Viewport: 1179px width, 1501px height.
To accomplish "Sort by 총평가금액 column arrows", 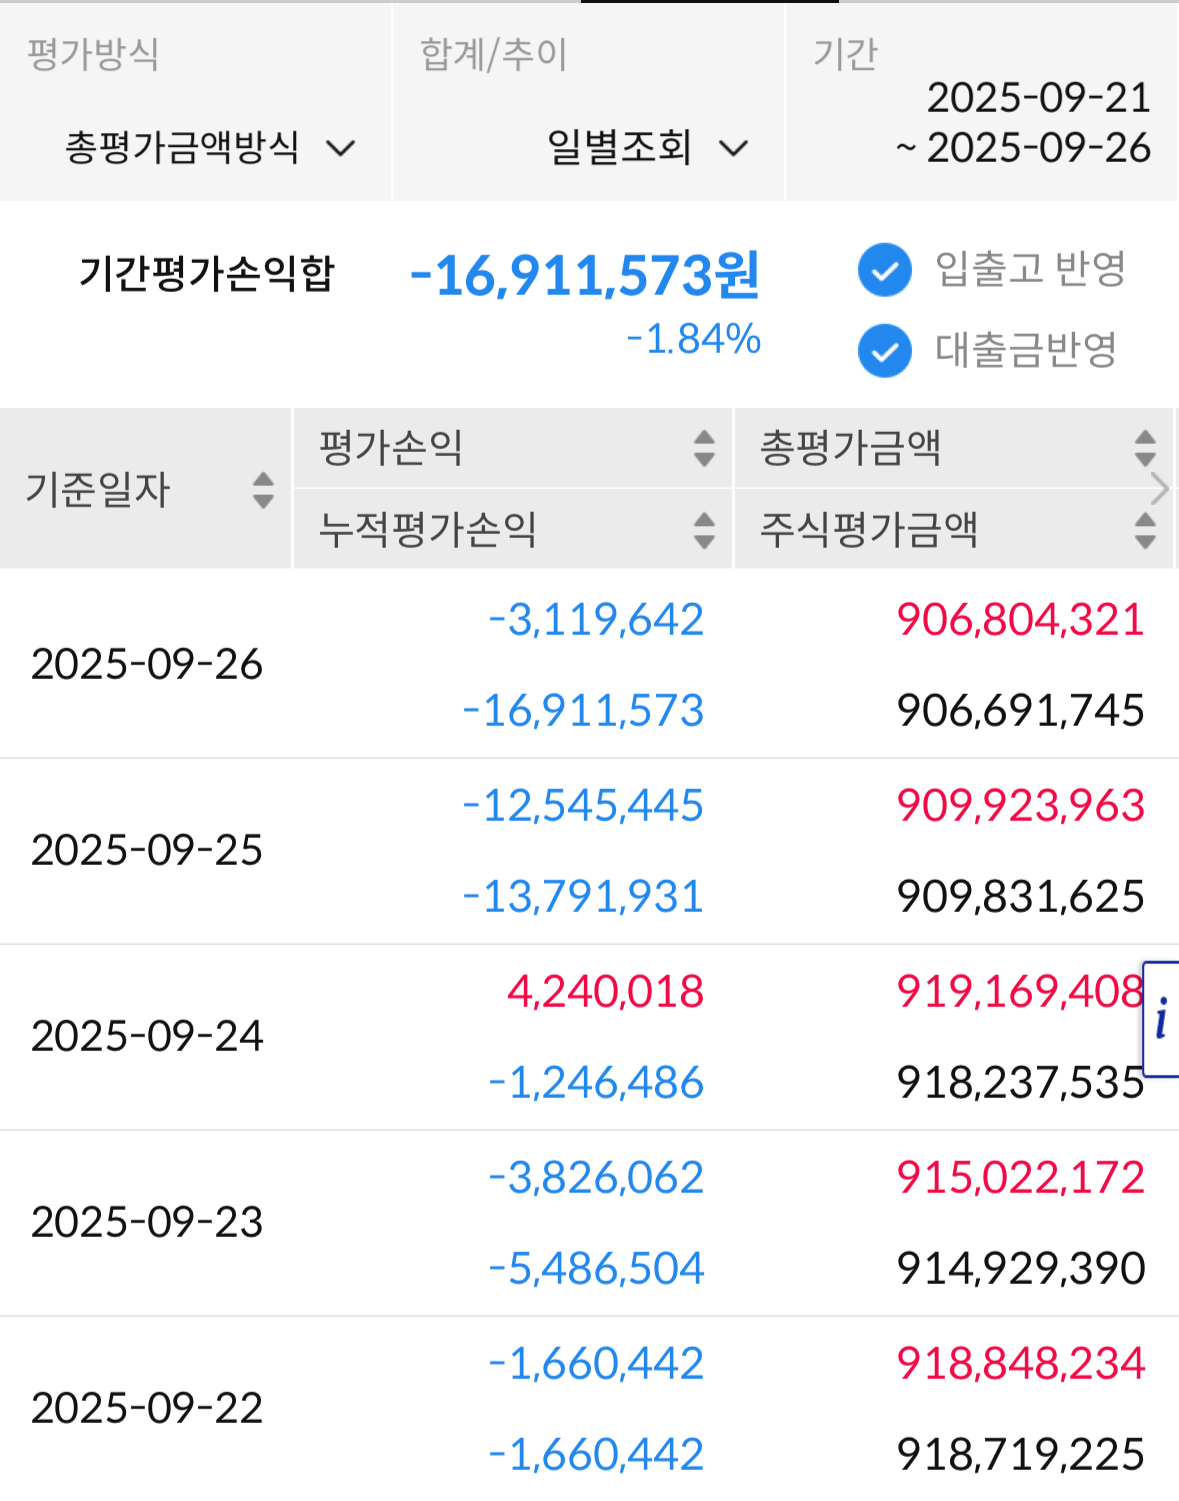I will [x=1145, y=448].
